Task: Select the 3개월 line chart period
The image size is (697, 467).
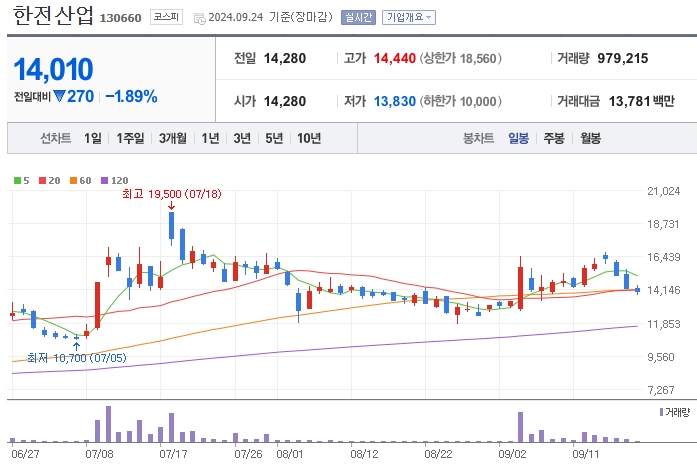Action: (173, 138)
